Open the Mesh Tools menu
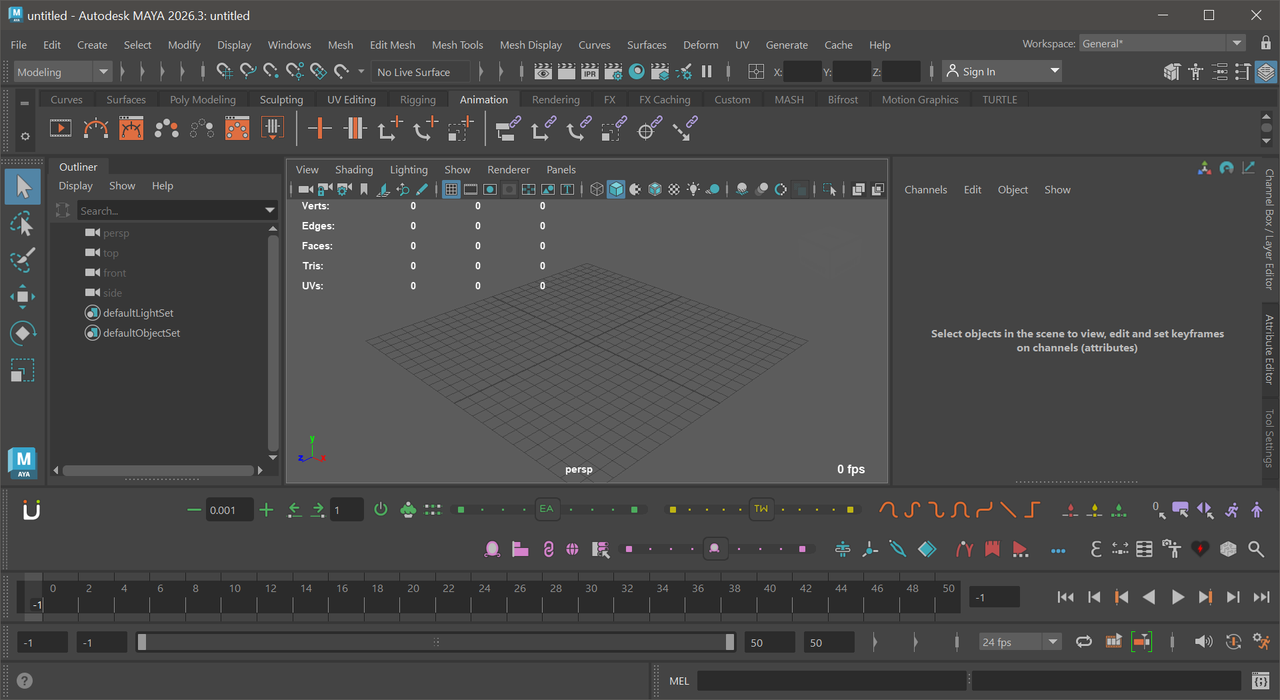This screenshot has width=1280, height=700. pyautogui.click(x=457, y=45)
